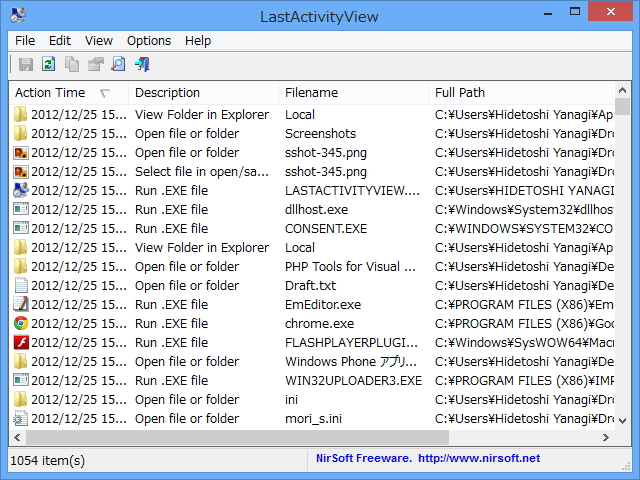Open the File menu
This screenshot has height=480, width=640.
pos(25,41)
